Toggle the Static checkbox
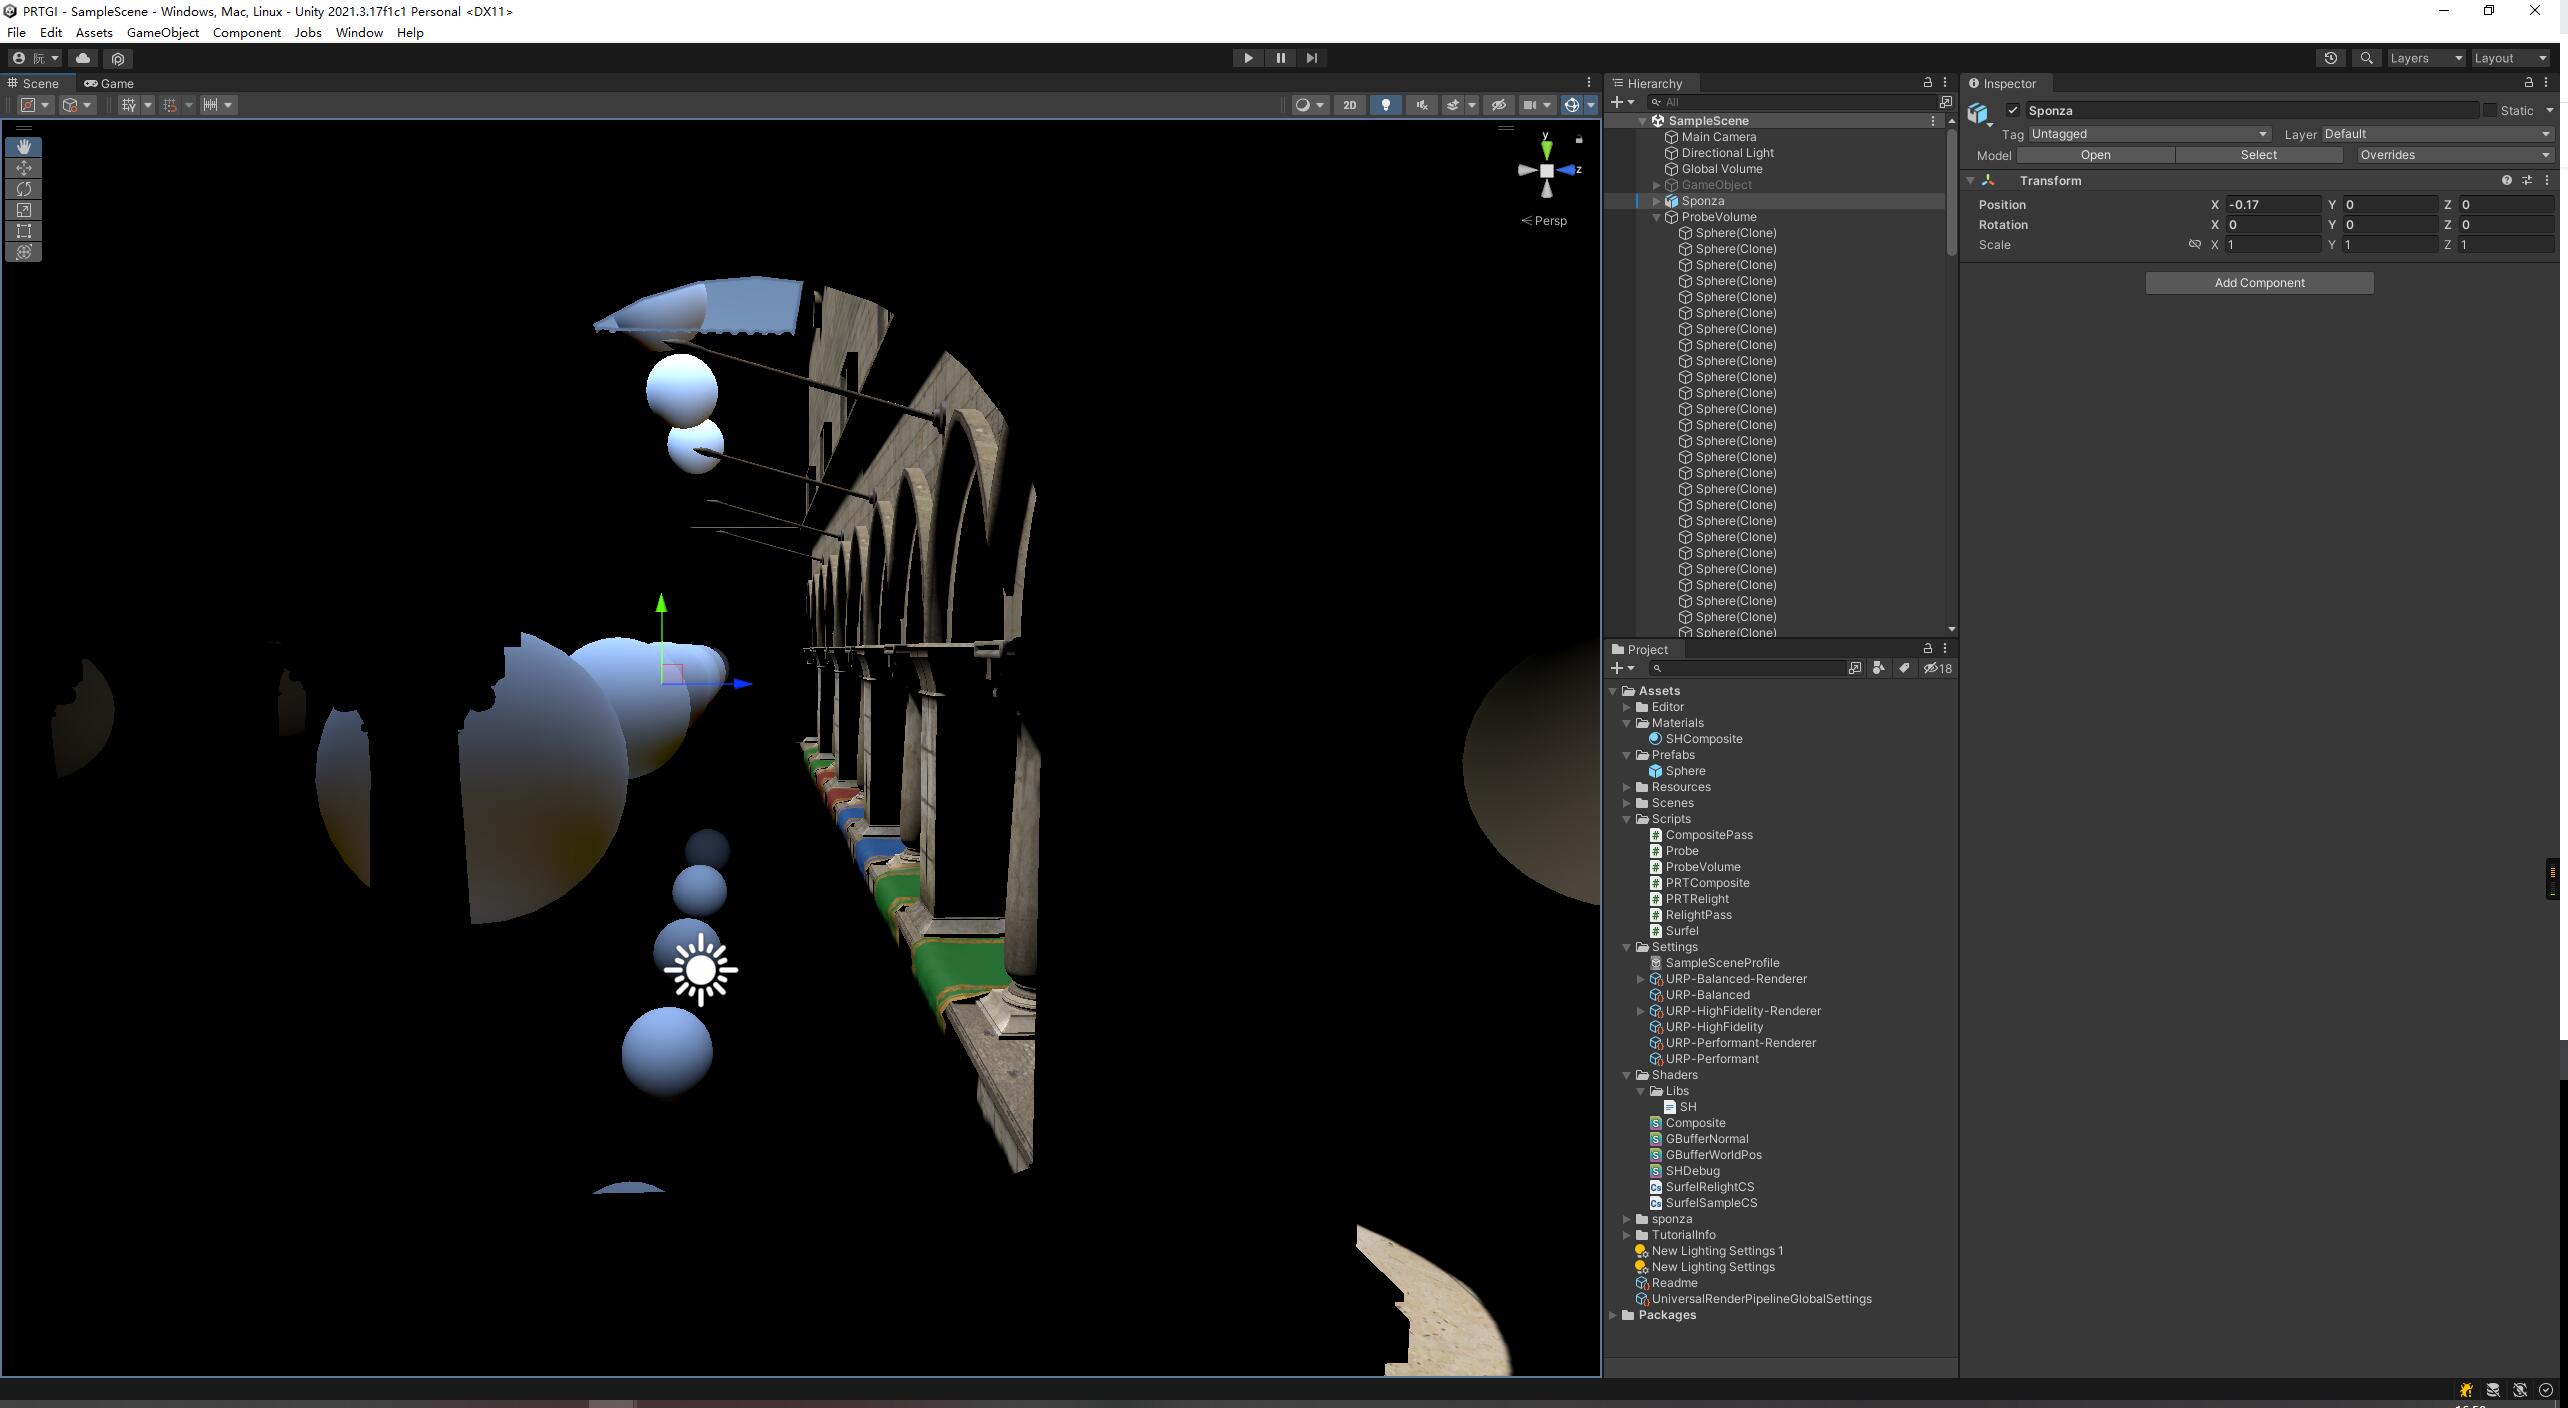This screenshot has width=2568, height=1408. [x=2490, y=111]
